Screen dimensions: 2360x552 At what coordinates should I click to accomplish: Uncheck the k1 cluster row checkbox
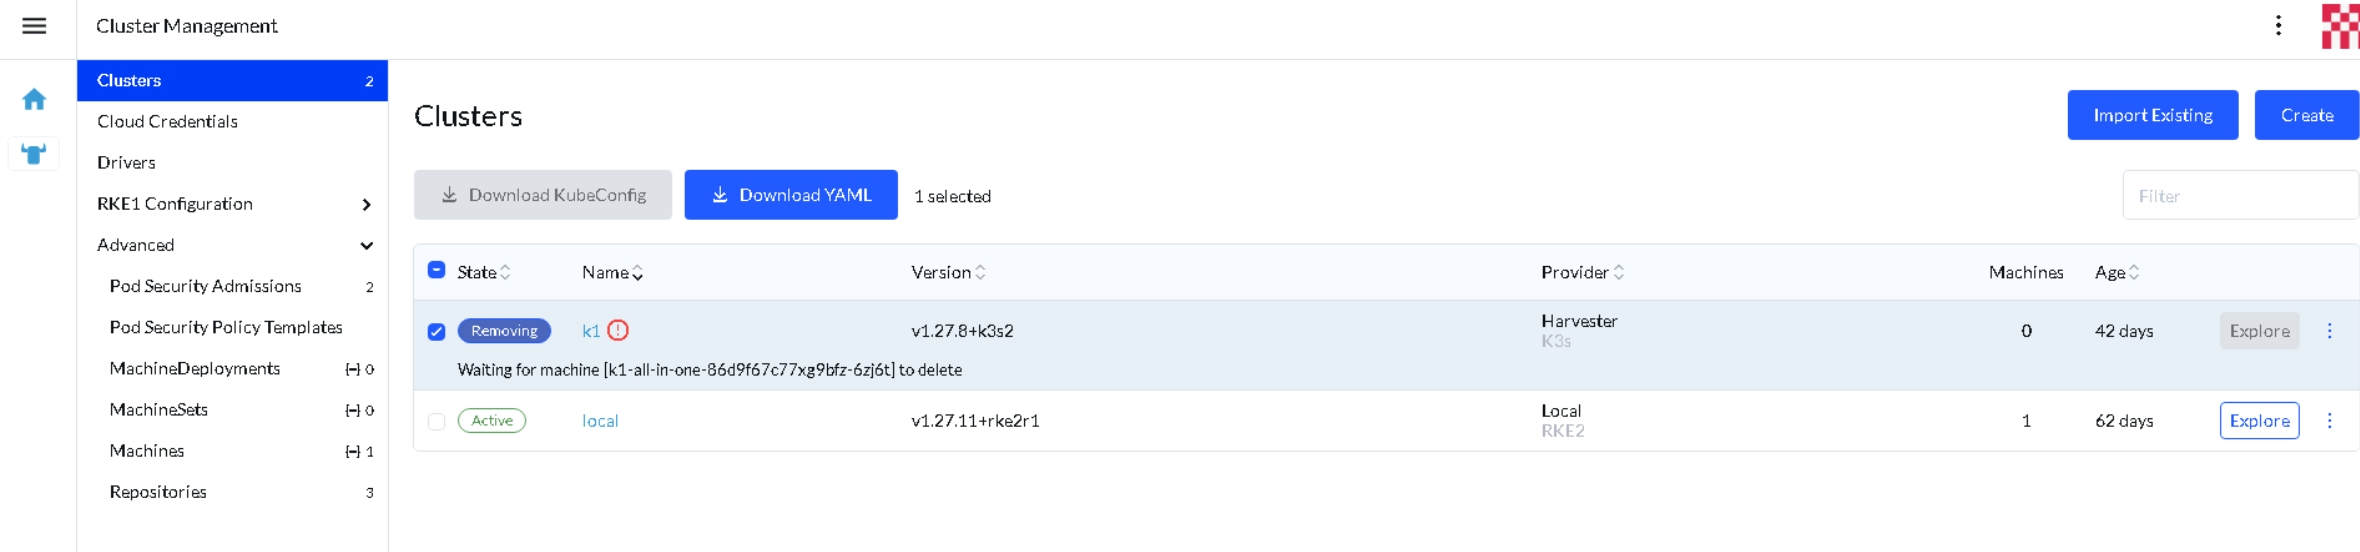pyautogui.click(x=436, y=331)
